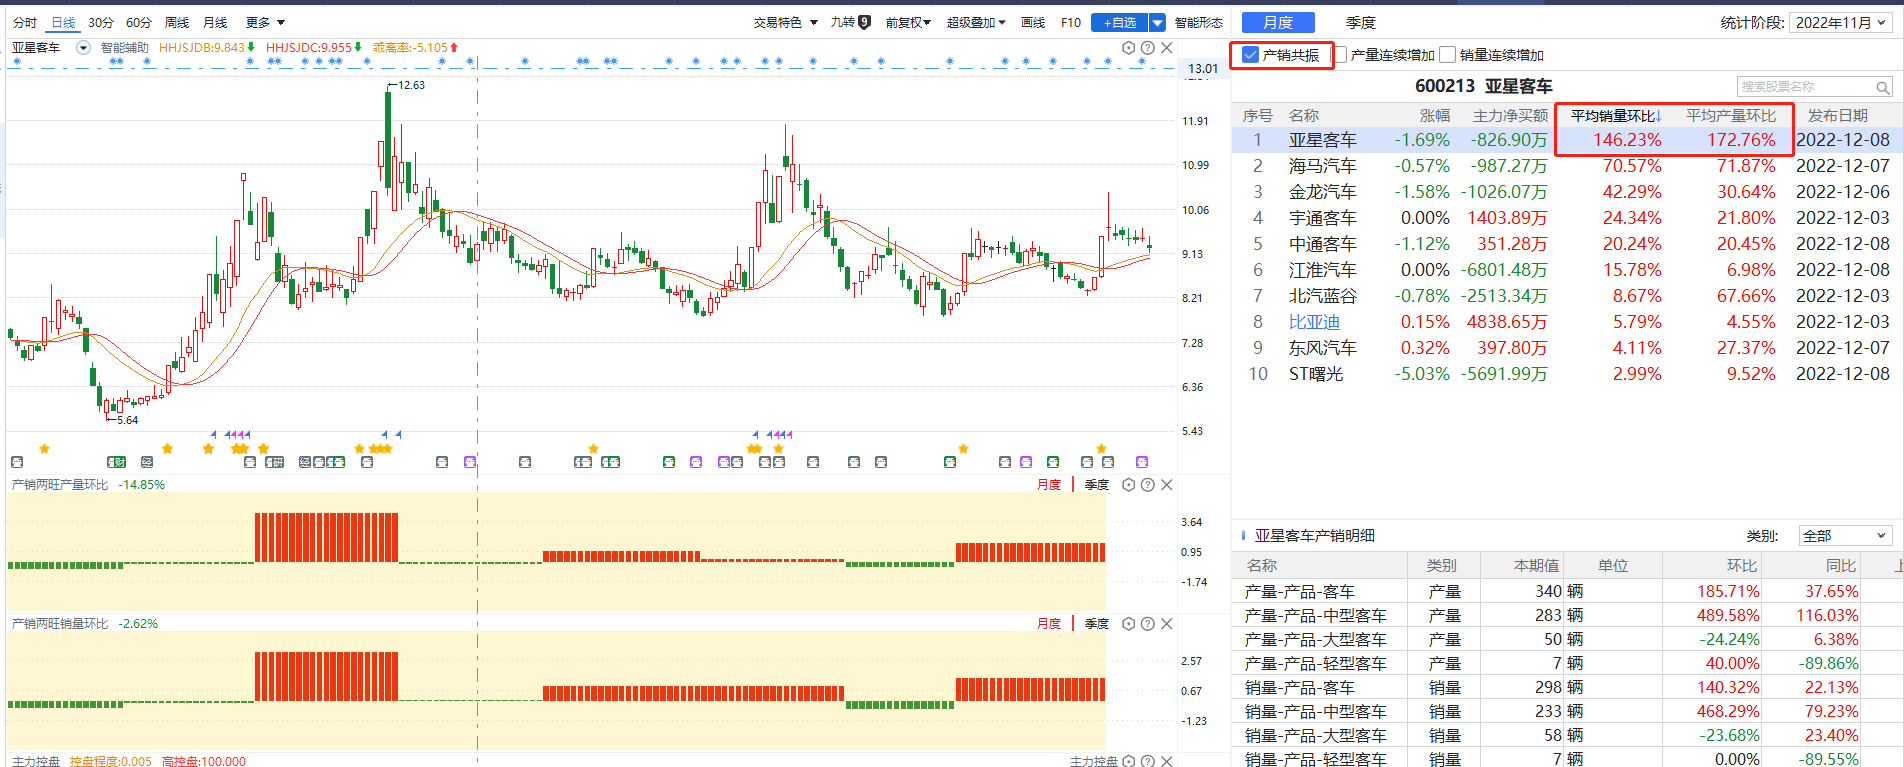
Task: Select the 分时 chart period tab
Action: (25, 22)
